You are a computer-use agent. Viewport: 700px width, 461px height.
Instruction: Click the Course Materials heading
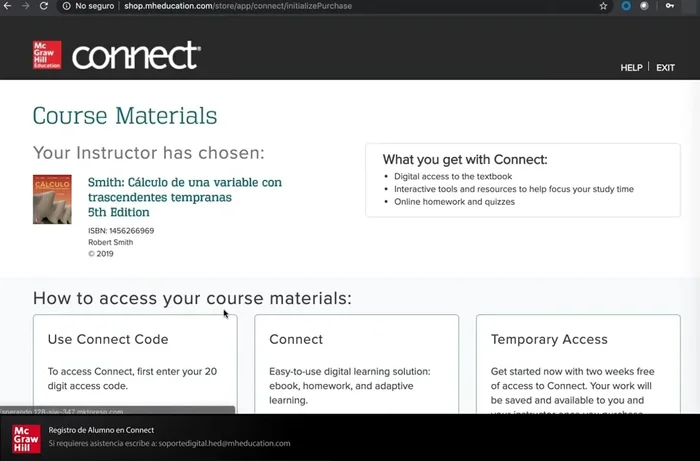pyautogui.click(x=125, y=116)
